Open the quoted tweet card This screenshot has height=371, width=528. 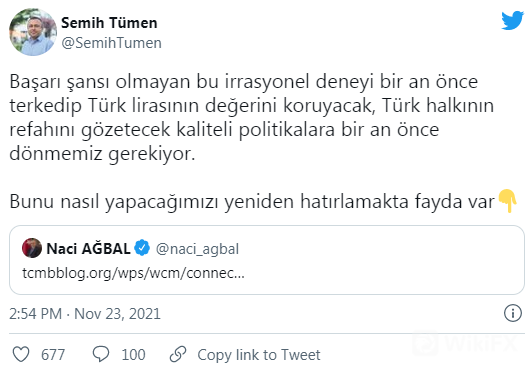point(267,260)
